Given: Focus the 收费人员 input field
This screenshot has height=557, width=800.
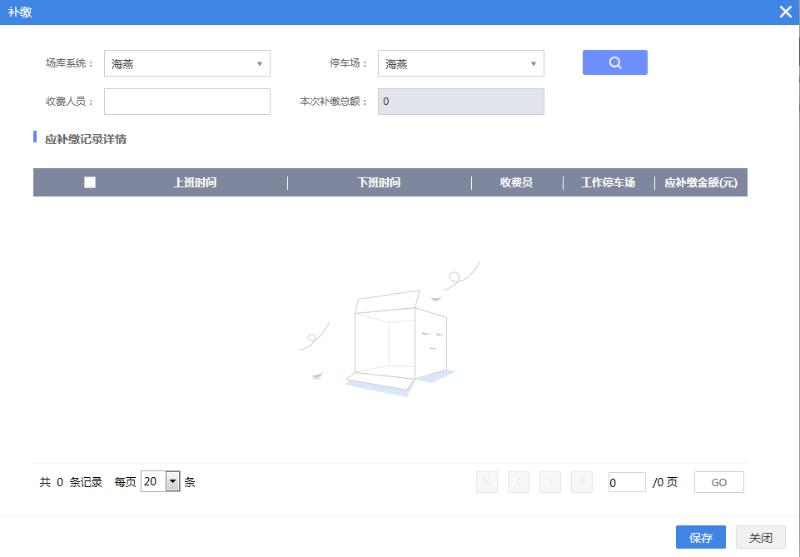Looking at the screenshot, I should [x=187, y=102].
